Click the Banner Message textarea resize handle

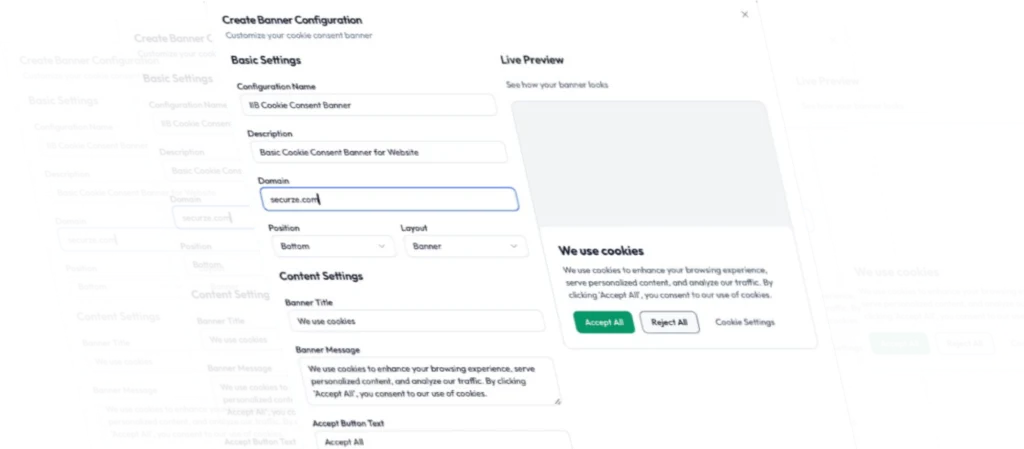click(558, 400)
